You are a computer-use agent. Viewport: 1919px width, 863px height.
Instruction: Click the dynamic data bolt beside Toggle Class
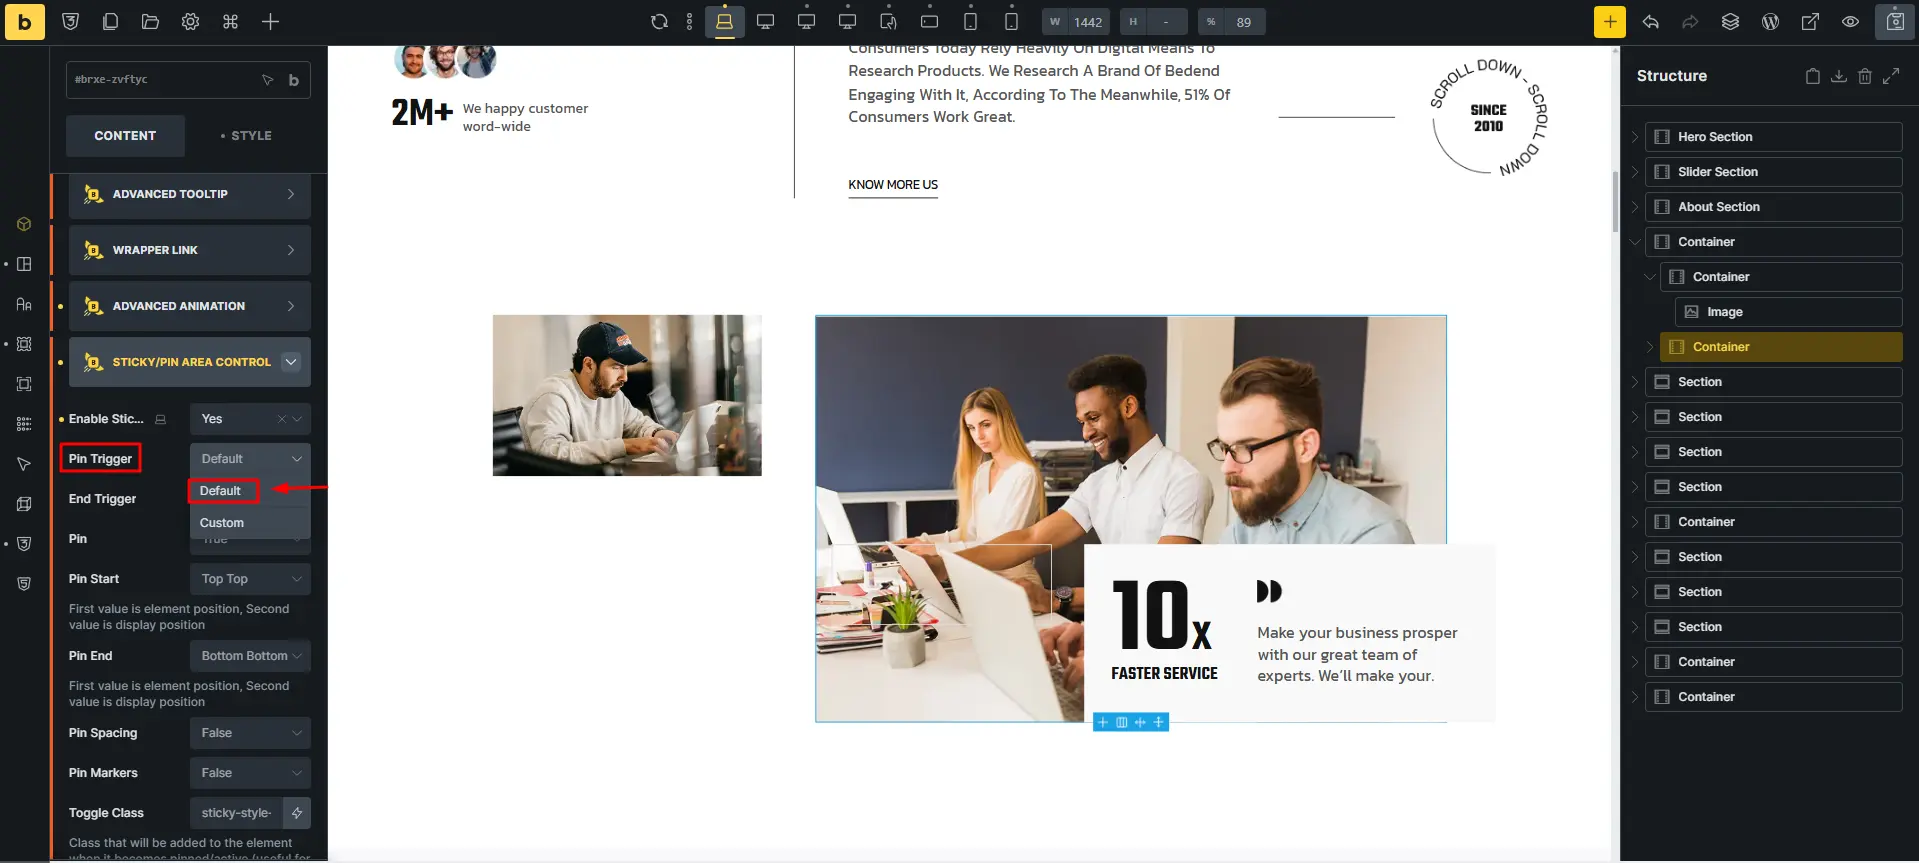pos(297,813)
